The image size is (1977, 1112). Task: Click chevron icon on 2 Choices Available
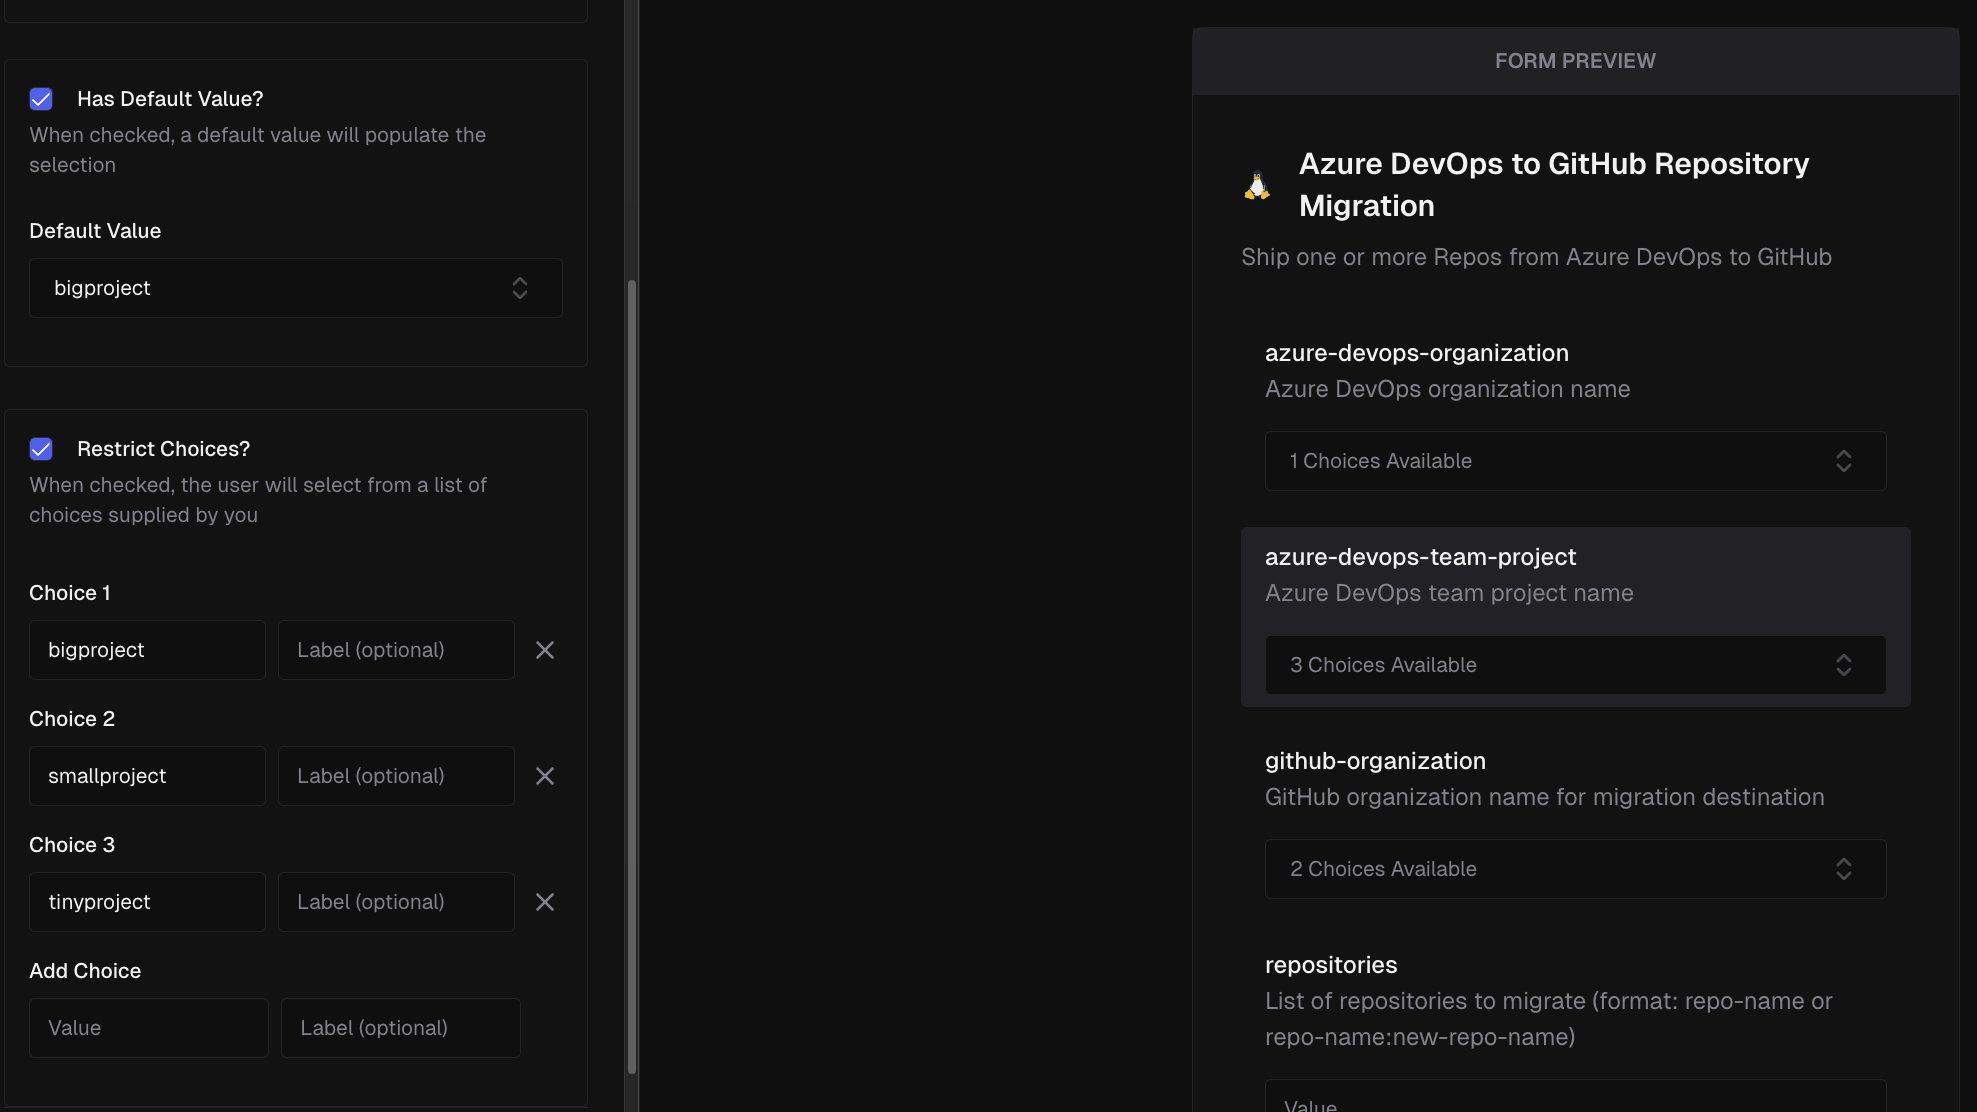pos(1843,869)
